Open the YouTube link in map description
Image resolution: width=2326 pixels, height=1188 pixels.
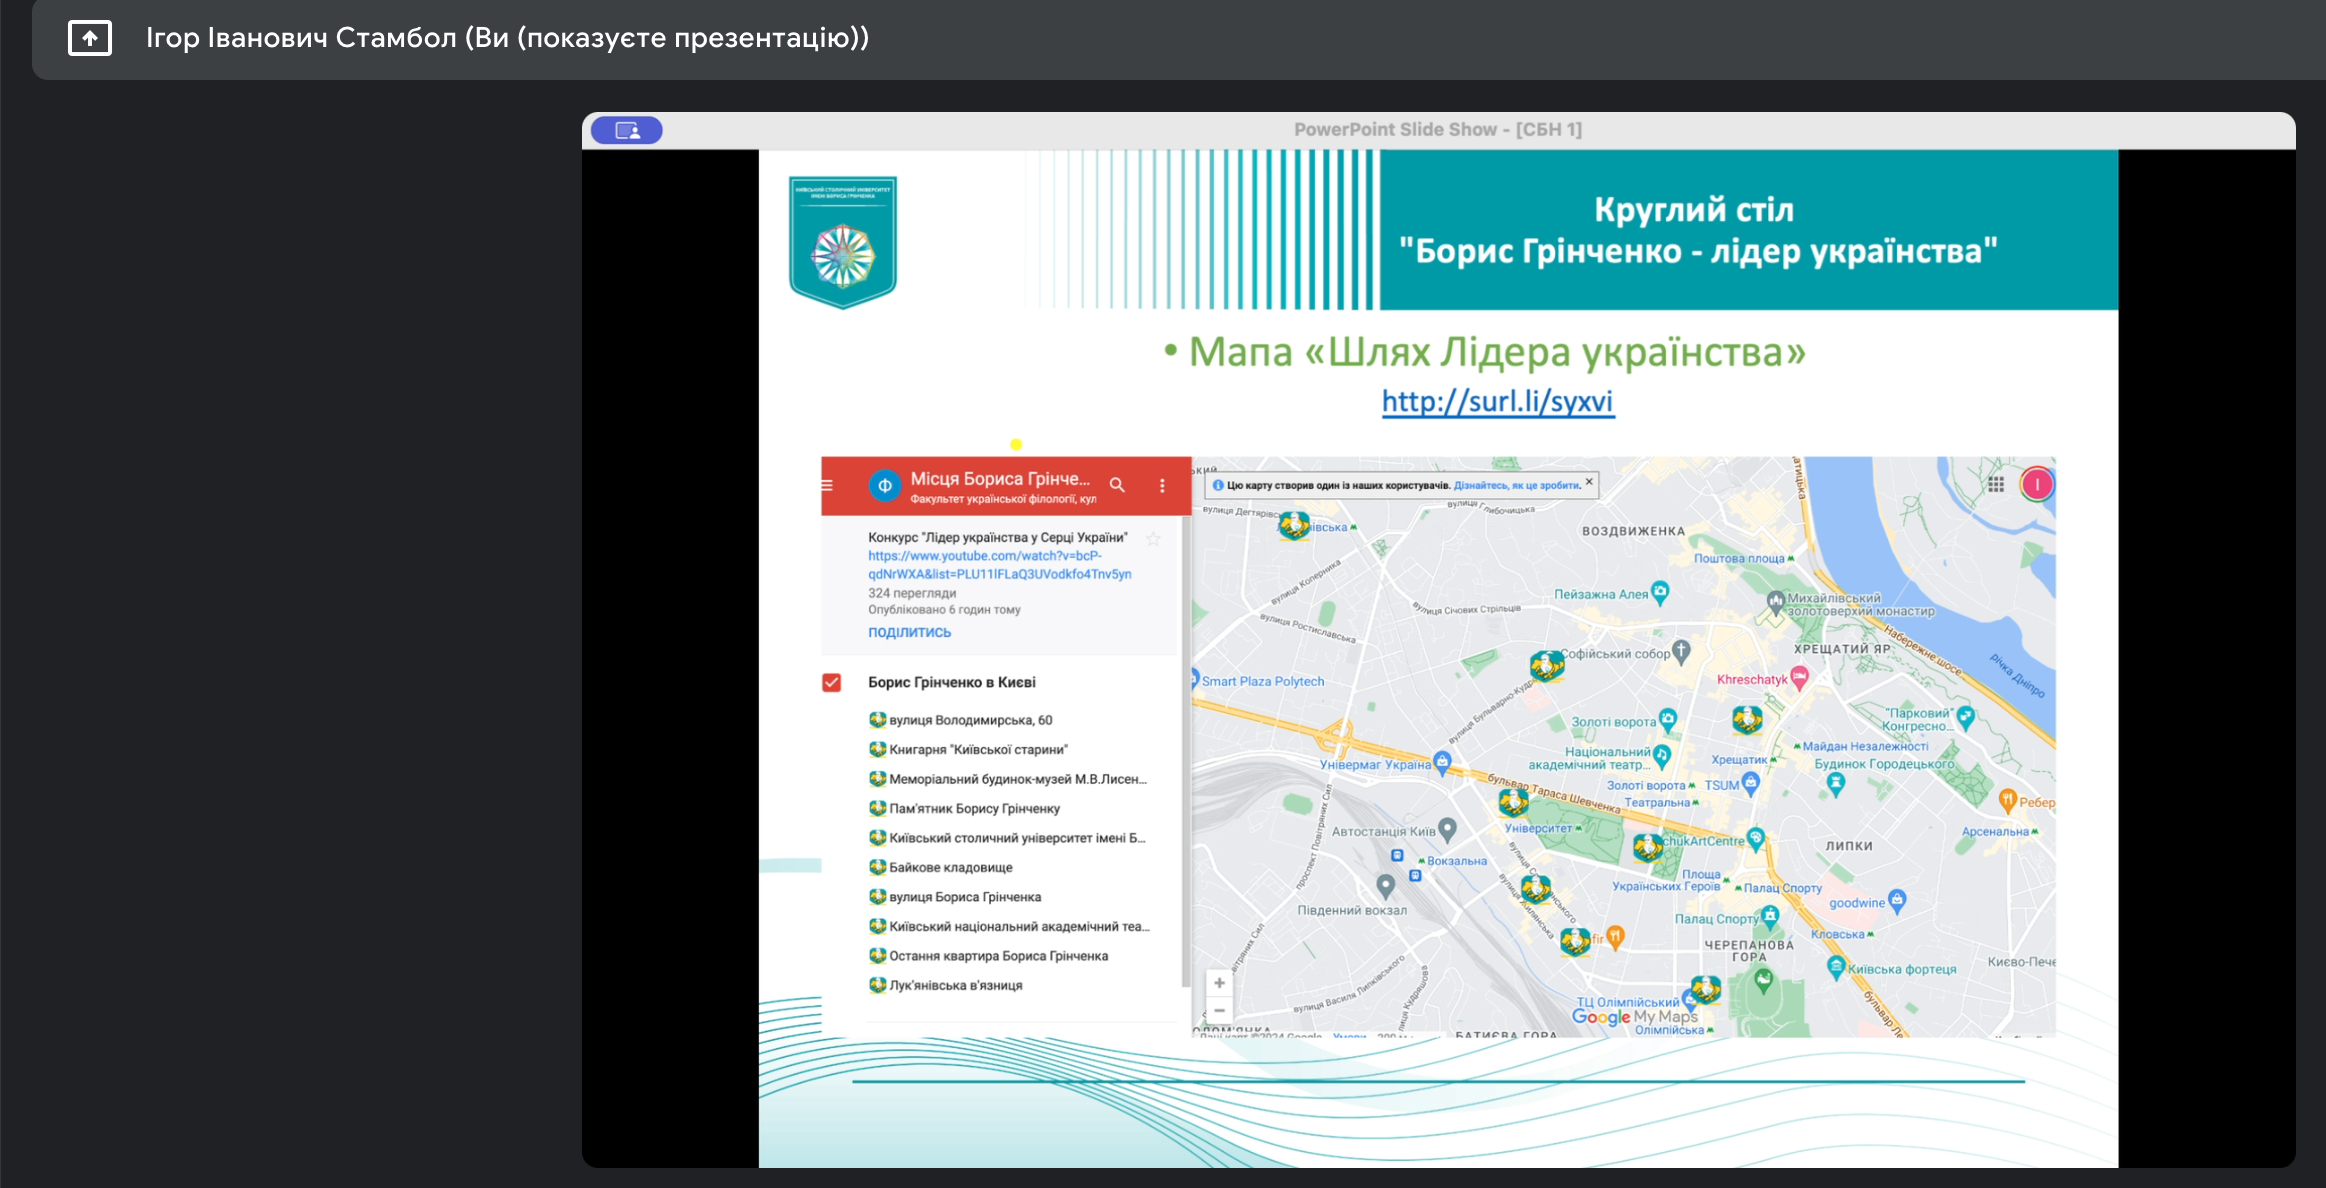pos(999,565)
